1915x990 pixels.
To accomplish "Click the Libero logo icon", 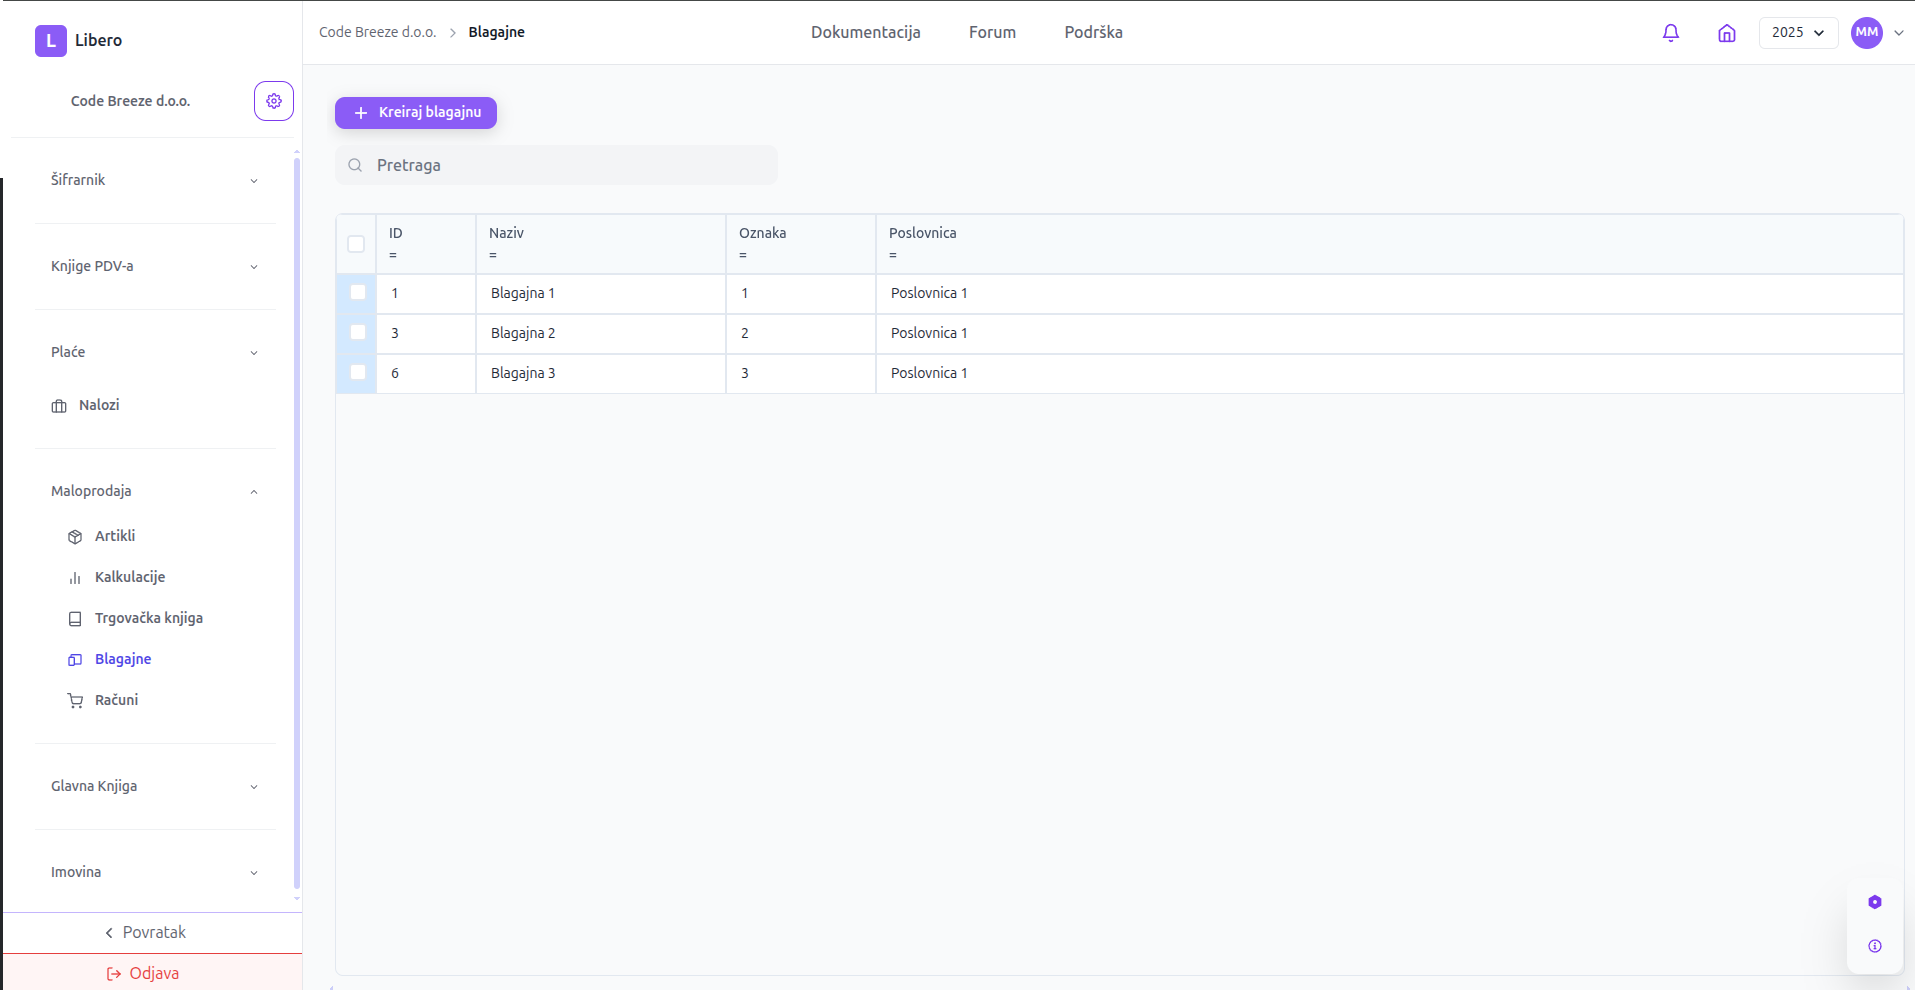I will coord(51,41).
